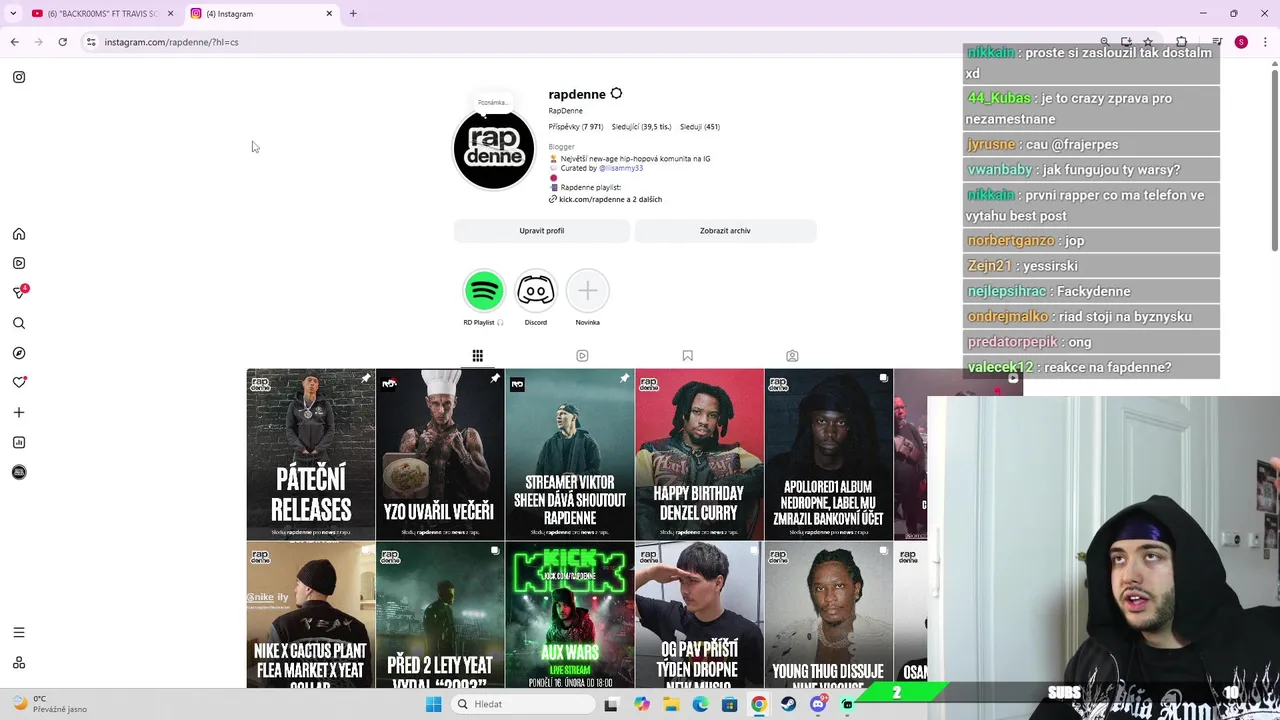
Task: Open the Sledující (39,5 tis.) followers list
Action: click(641, 127)
